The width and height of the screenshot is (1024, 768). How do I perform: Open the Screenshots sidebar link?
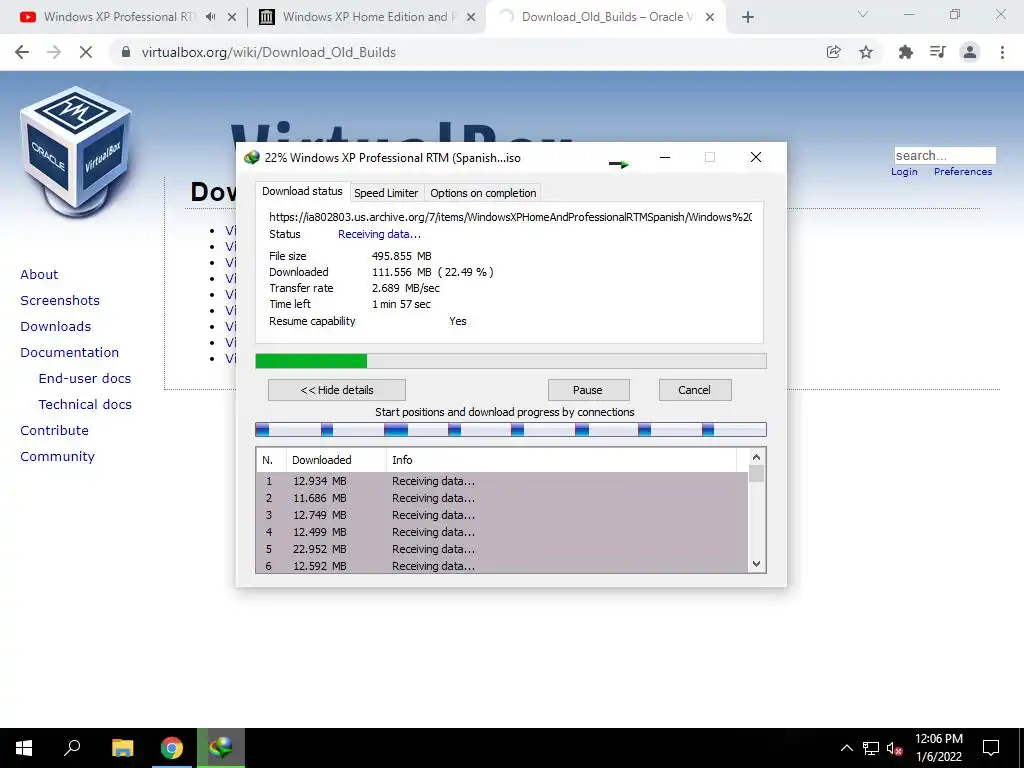(x=60, y=300)
